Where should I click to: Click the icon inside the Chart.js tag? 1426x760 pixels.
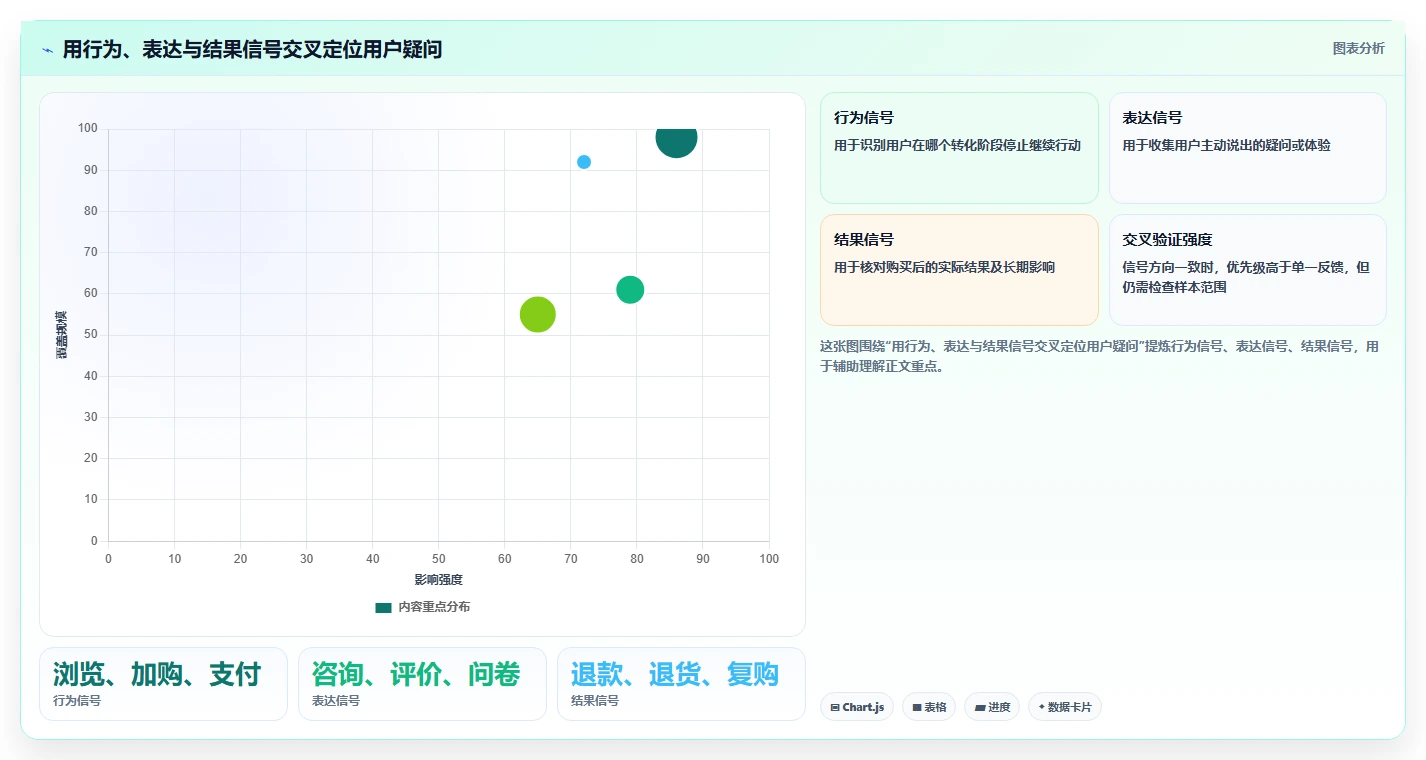(835, 707)
